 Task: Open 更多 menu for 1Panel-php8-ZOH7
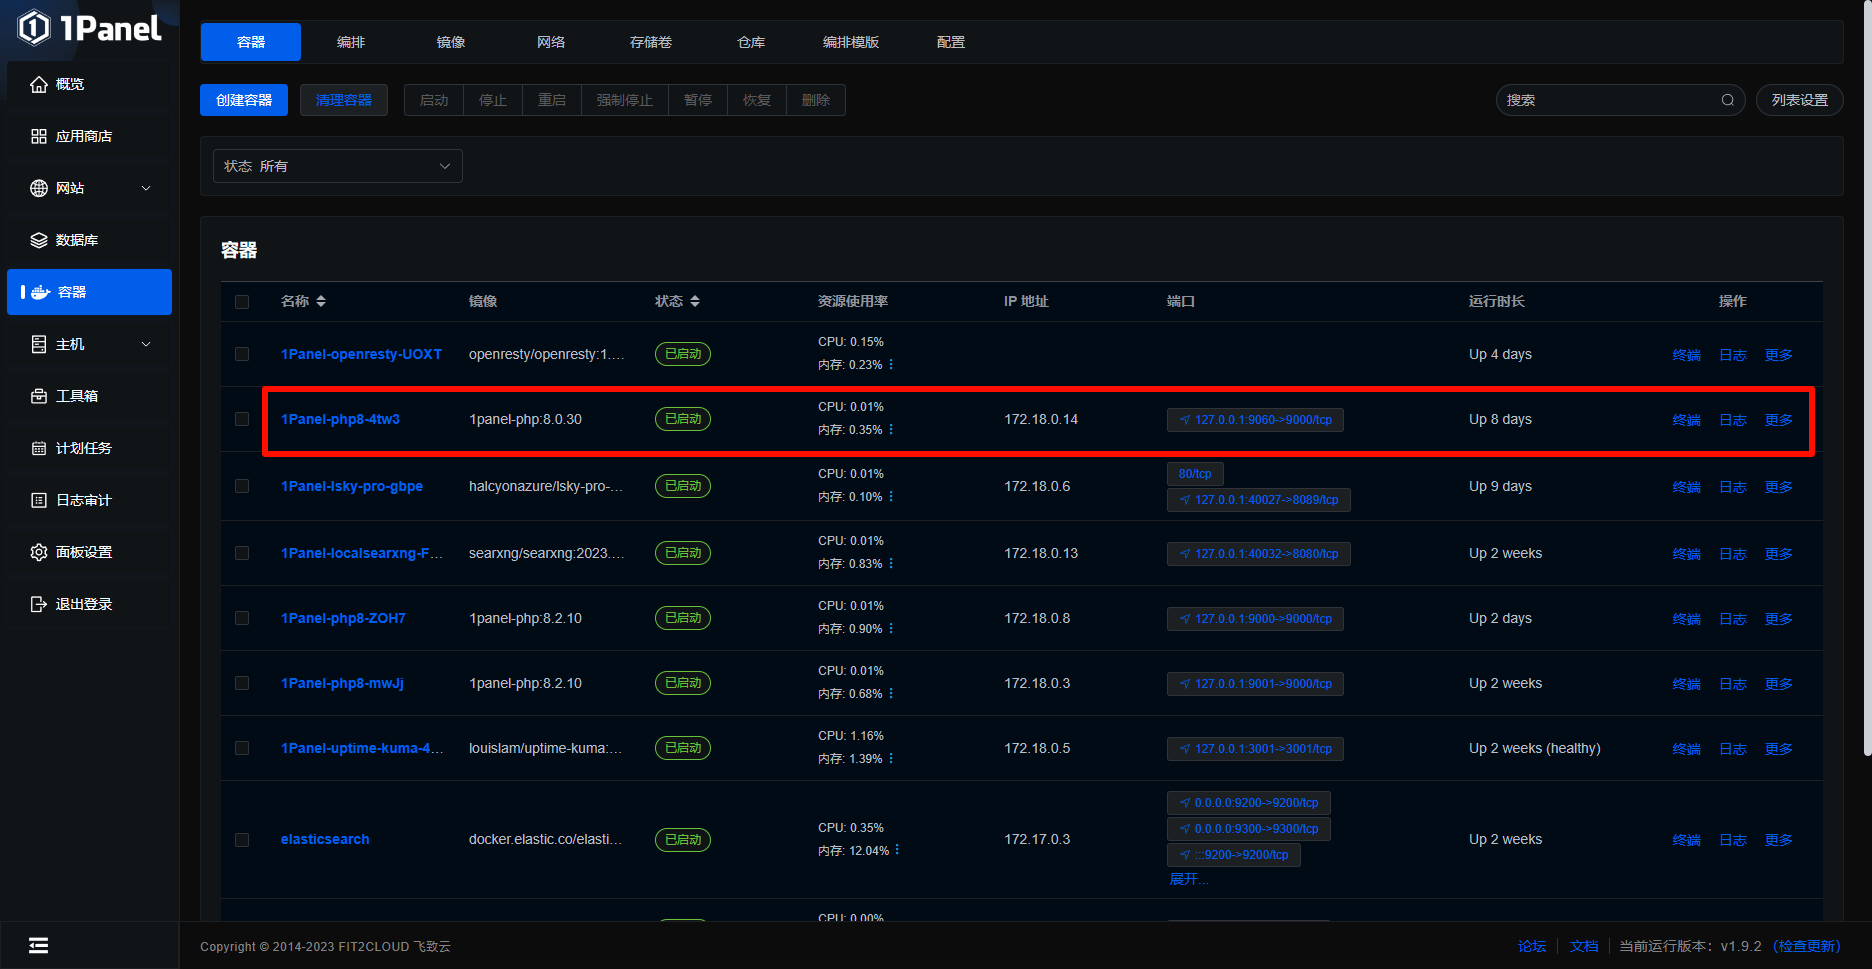coord(1779,619)
